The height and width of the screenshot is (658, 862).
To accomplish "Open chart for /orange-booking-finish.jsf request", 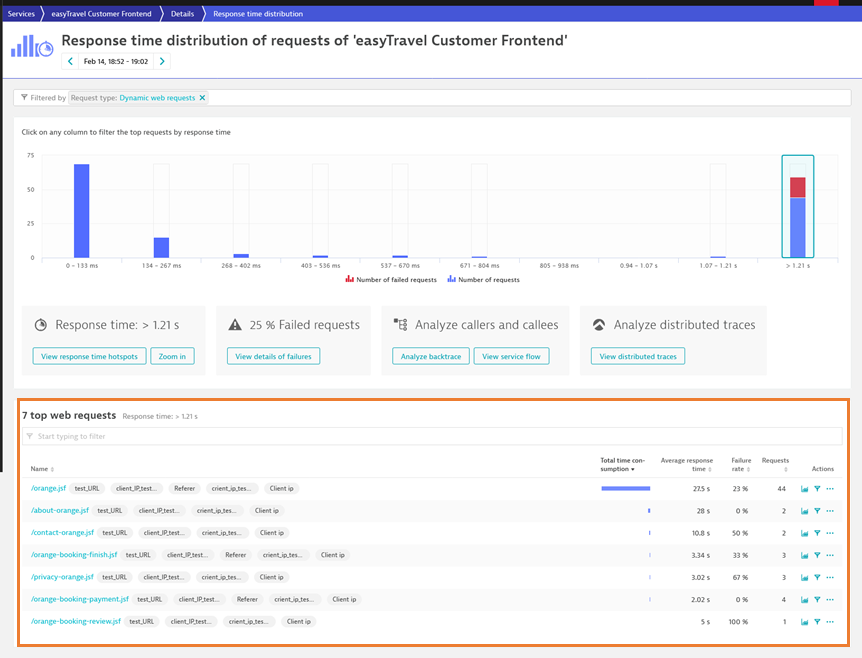I will (804, 555).
